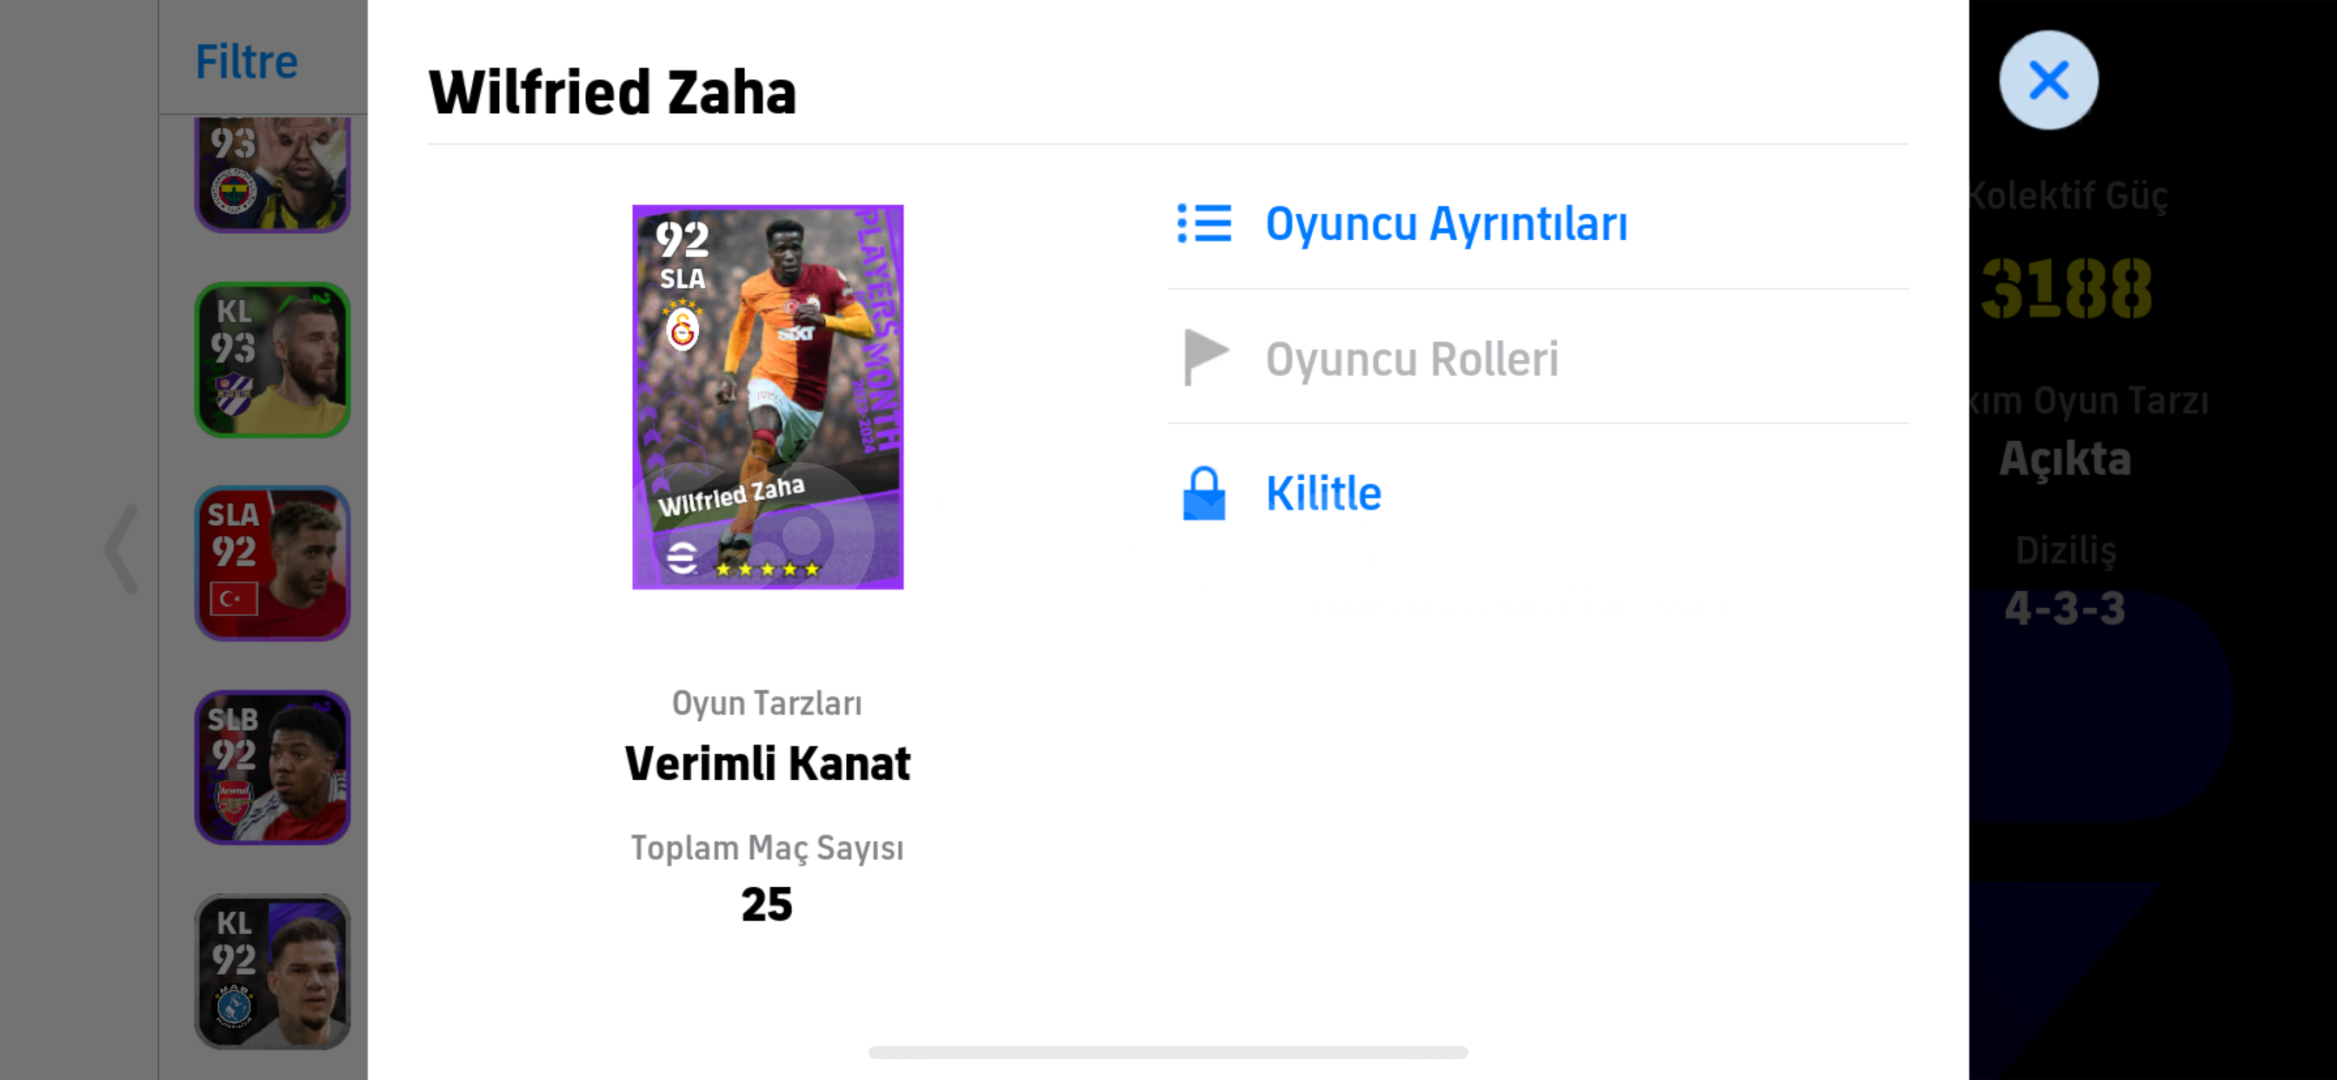Select the KL 93 goalkeeper card
Viewport: 2337px width, 1080px height.
coord(272,360)
